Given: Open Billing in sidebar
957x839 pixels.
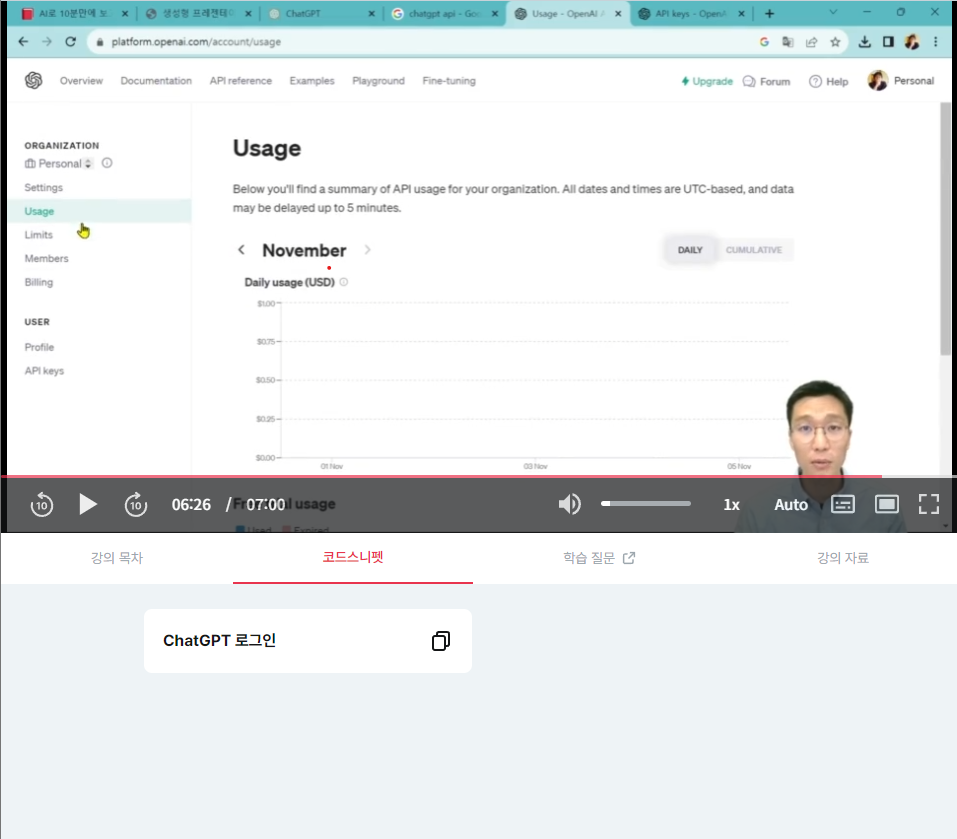Looking at the screenshot, I should click(38, 283).
